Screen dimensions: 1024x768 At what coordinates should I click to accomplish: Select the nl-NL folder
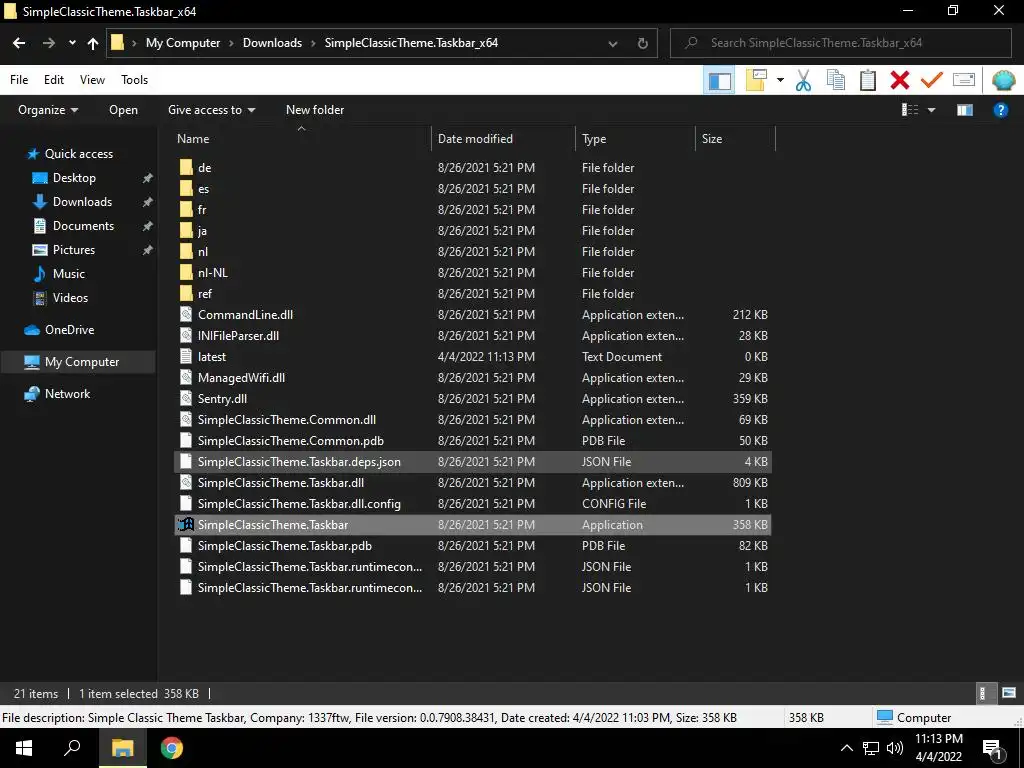click(212, 273)
